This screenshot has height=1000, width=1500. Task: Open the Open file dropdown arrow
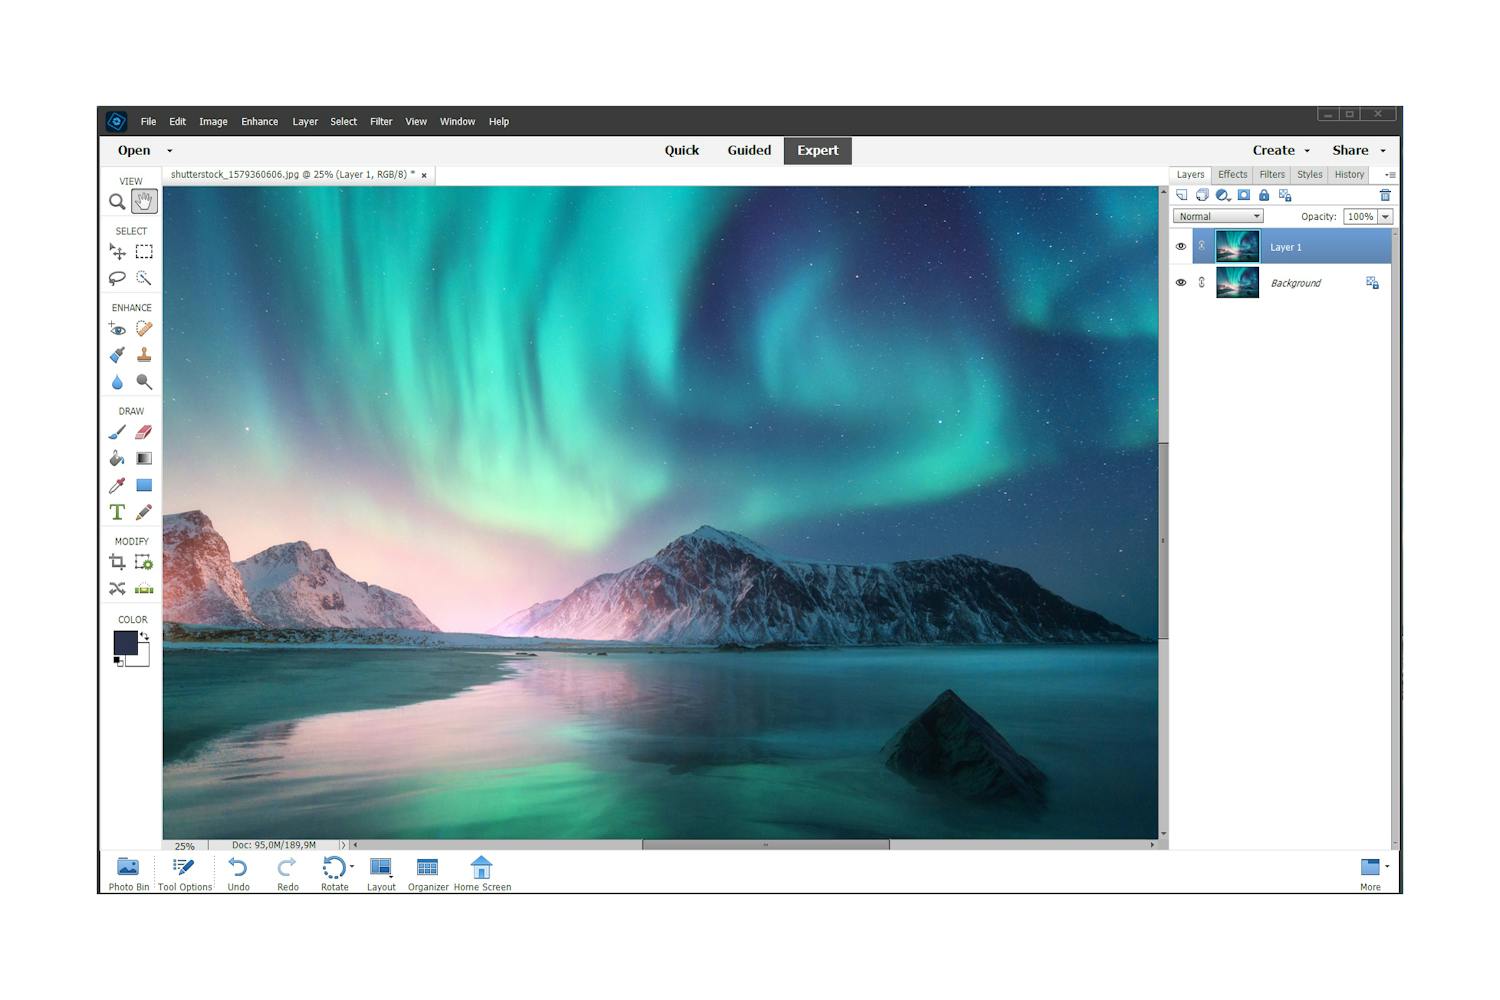coord(168,150)
